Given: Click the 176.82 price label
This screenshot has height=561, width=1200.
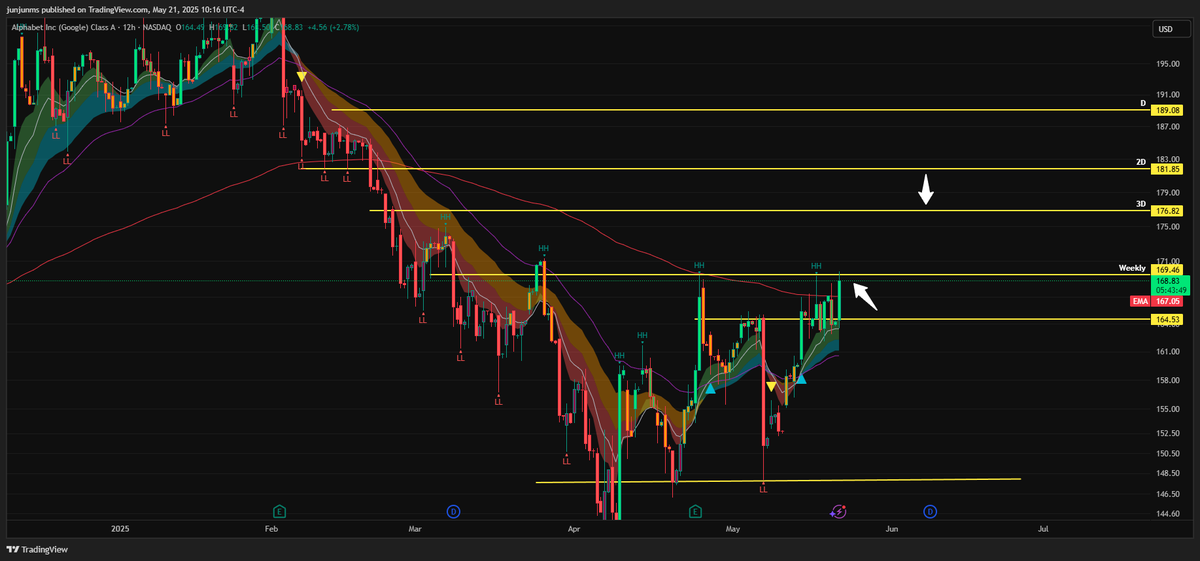Looking at the screenshot, I should [x=1169, y=211].
